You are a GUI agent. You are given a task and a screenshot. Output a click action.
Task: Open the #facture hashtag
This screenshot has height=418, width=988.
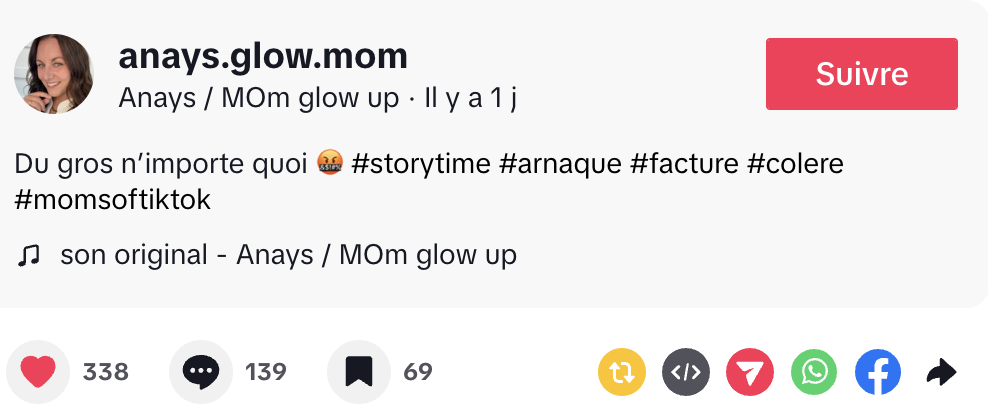point(685,163)
